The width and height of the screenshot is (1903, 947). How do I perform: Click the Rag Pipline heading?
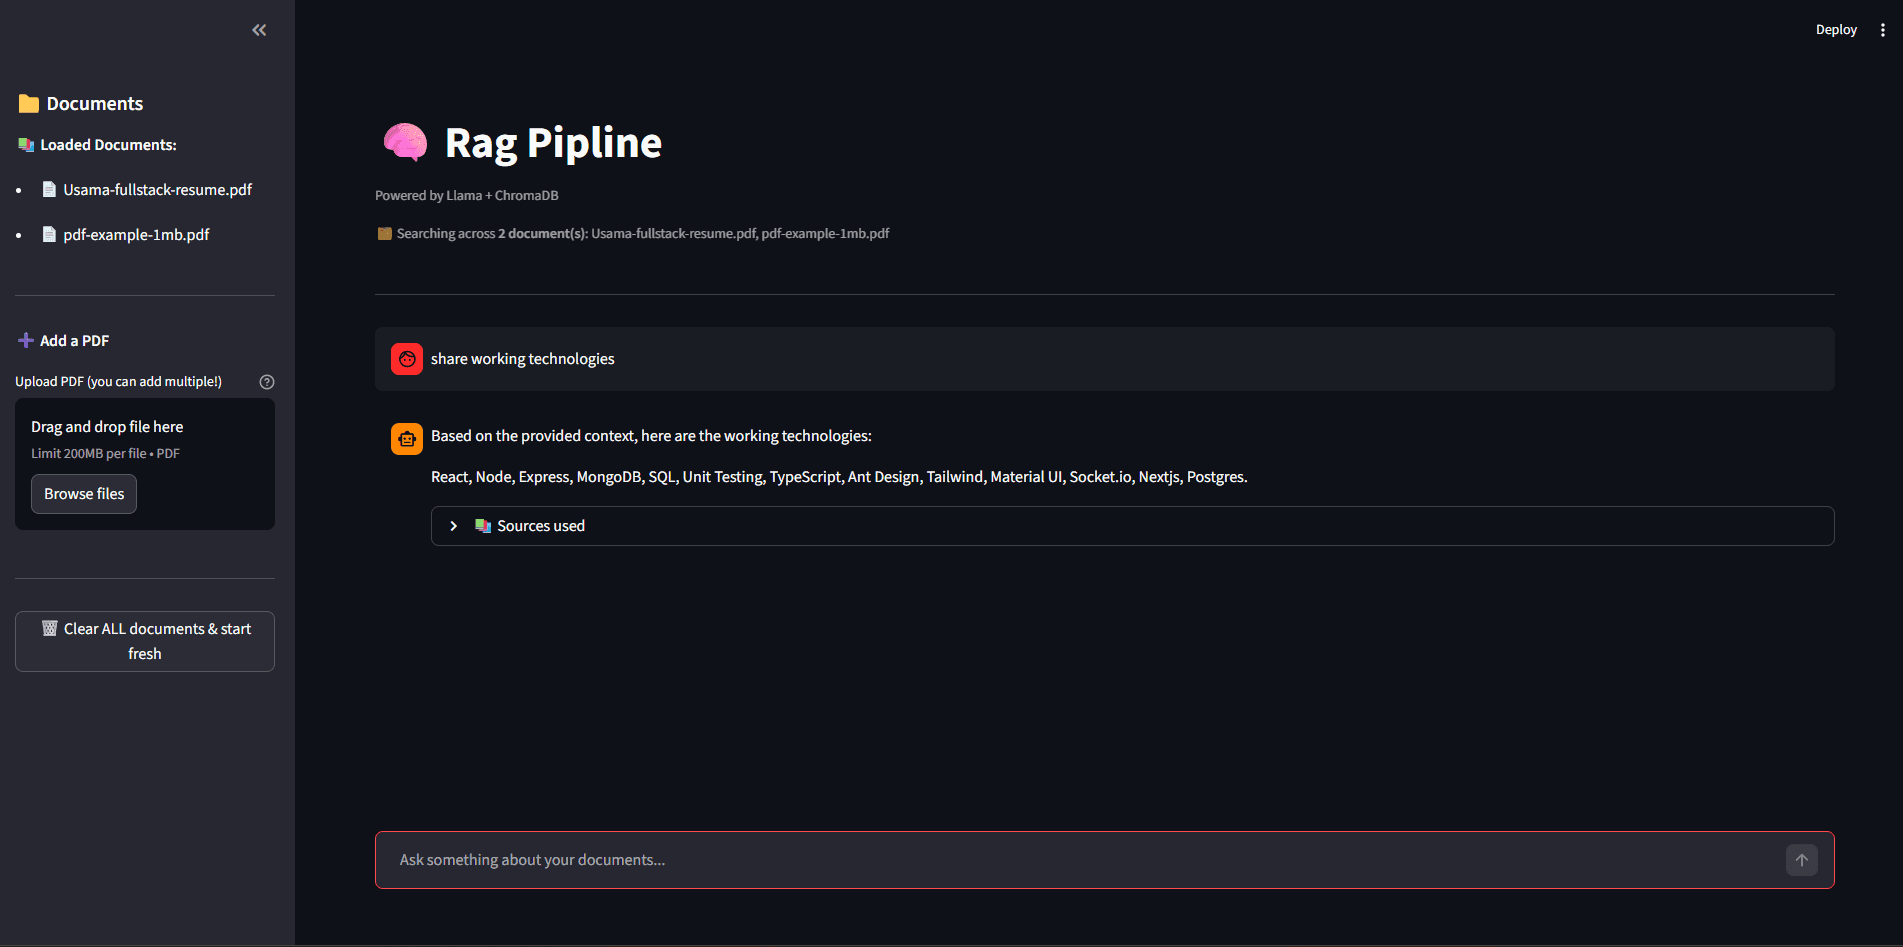(x=553, y=143)
